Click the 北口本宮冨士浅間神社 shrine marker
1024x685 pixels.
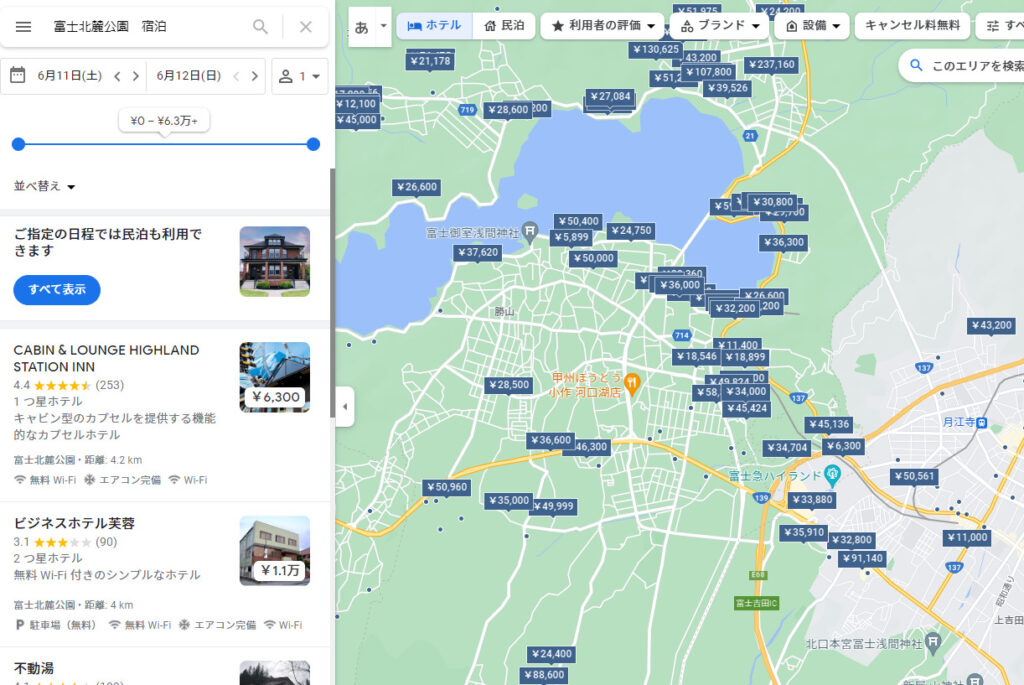(x=933, y=643)
